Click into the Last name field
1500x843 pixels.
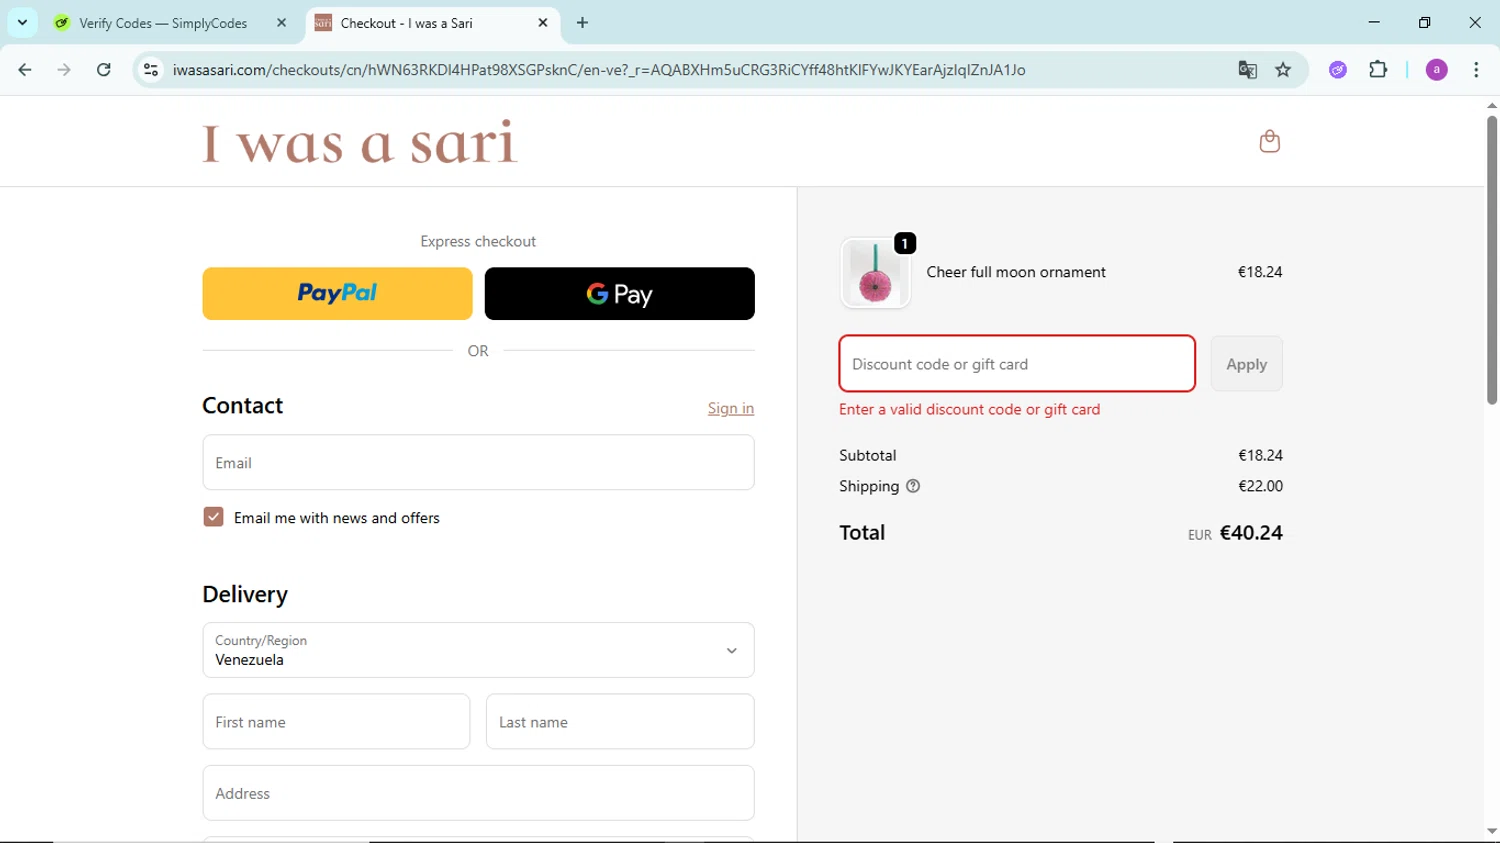tap(620, 721)
